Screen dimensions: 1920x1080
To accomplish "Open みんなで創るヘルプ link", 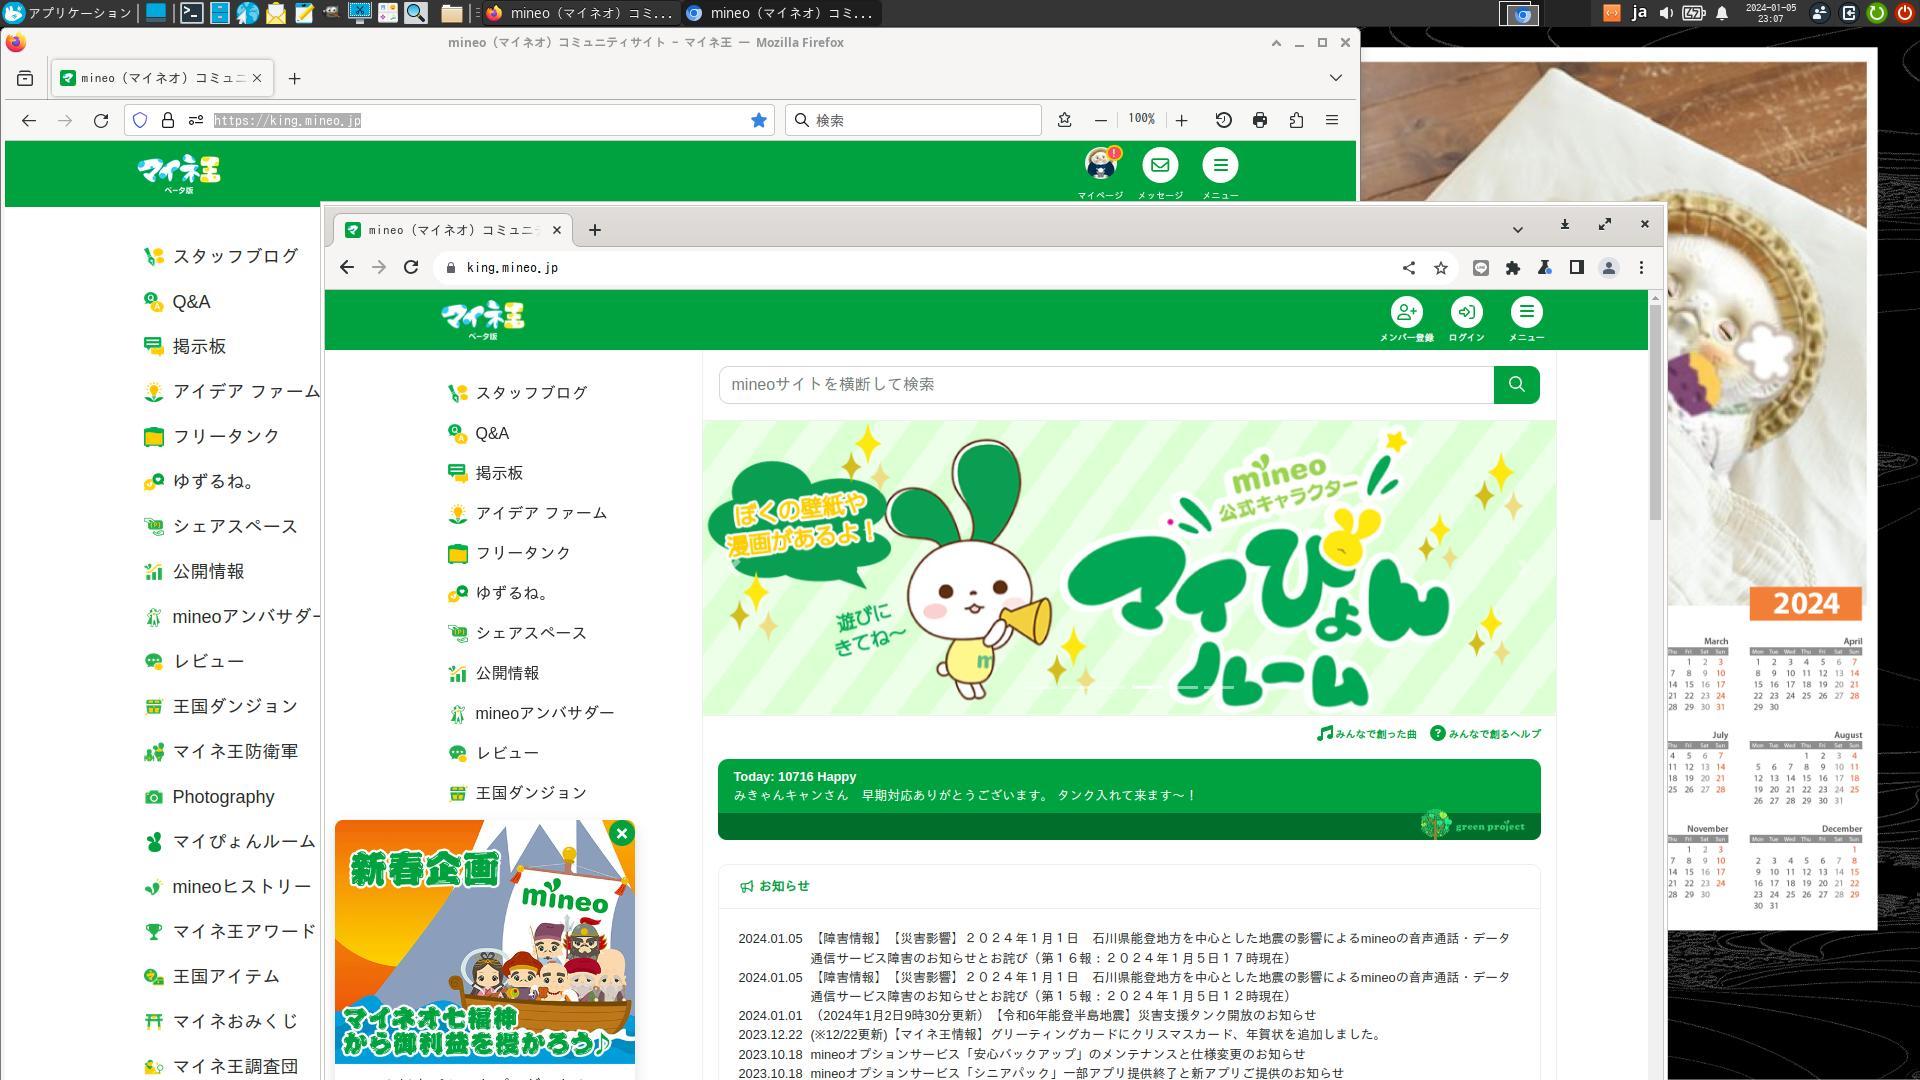I will (x=1486, y=734).
